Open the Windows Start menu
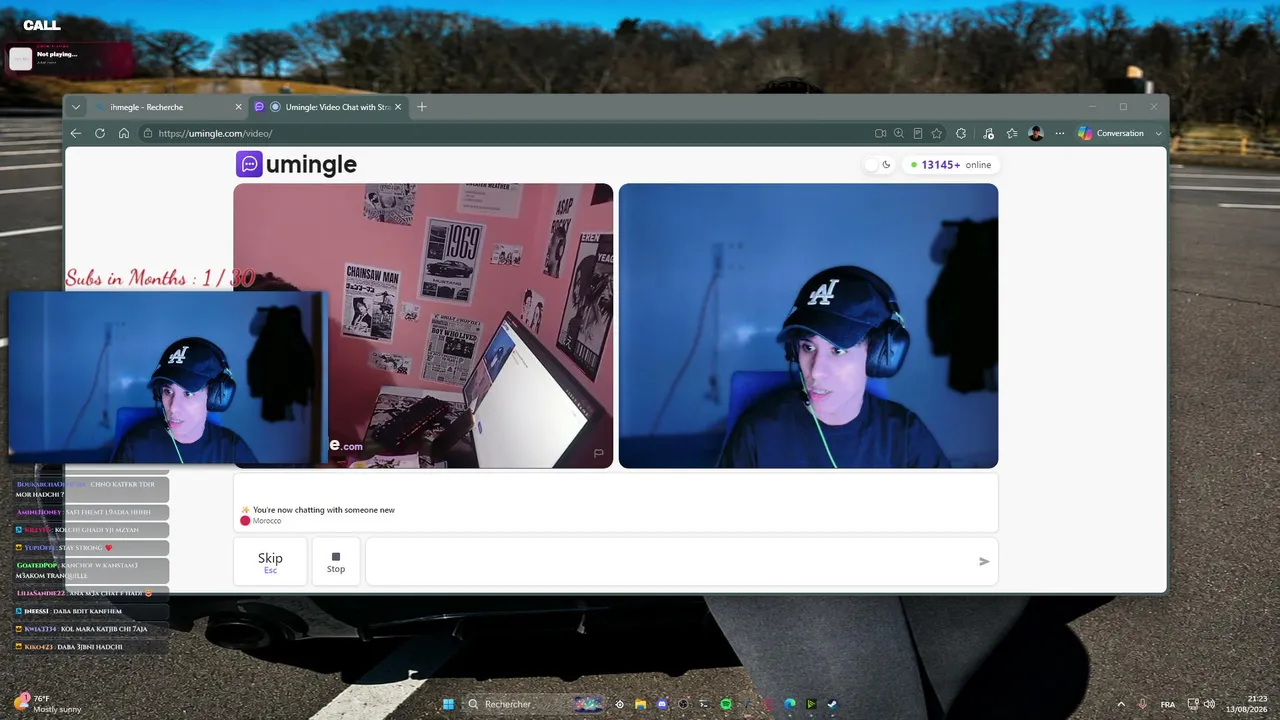The width and height of the screenshot is (1280, 720). [448, 704]
